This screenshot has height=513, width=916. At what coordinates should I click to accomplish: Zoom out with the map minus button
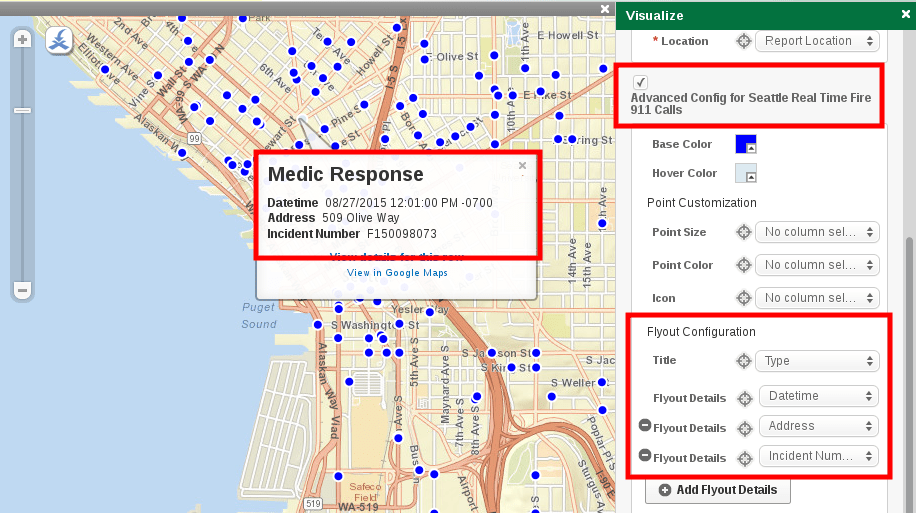[23, 290]
